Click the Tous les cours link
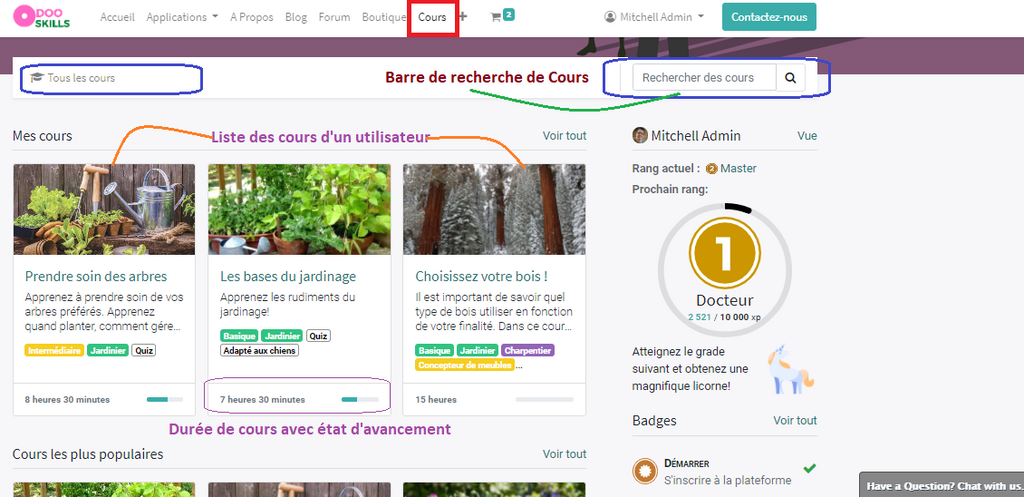Image resolution: width=1024 pixels, height=497 pixels. [x=80, y=78]
